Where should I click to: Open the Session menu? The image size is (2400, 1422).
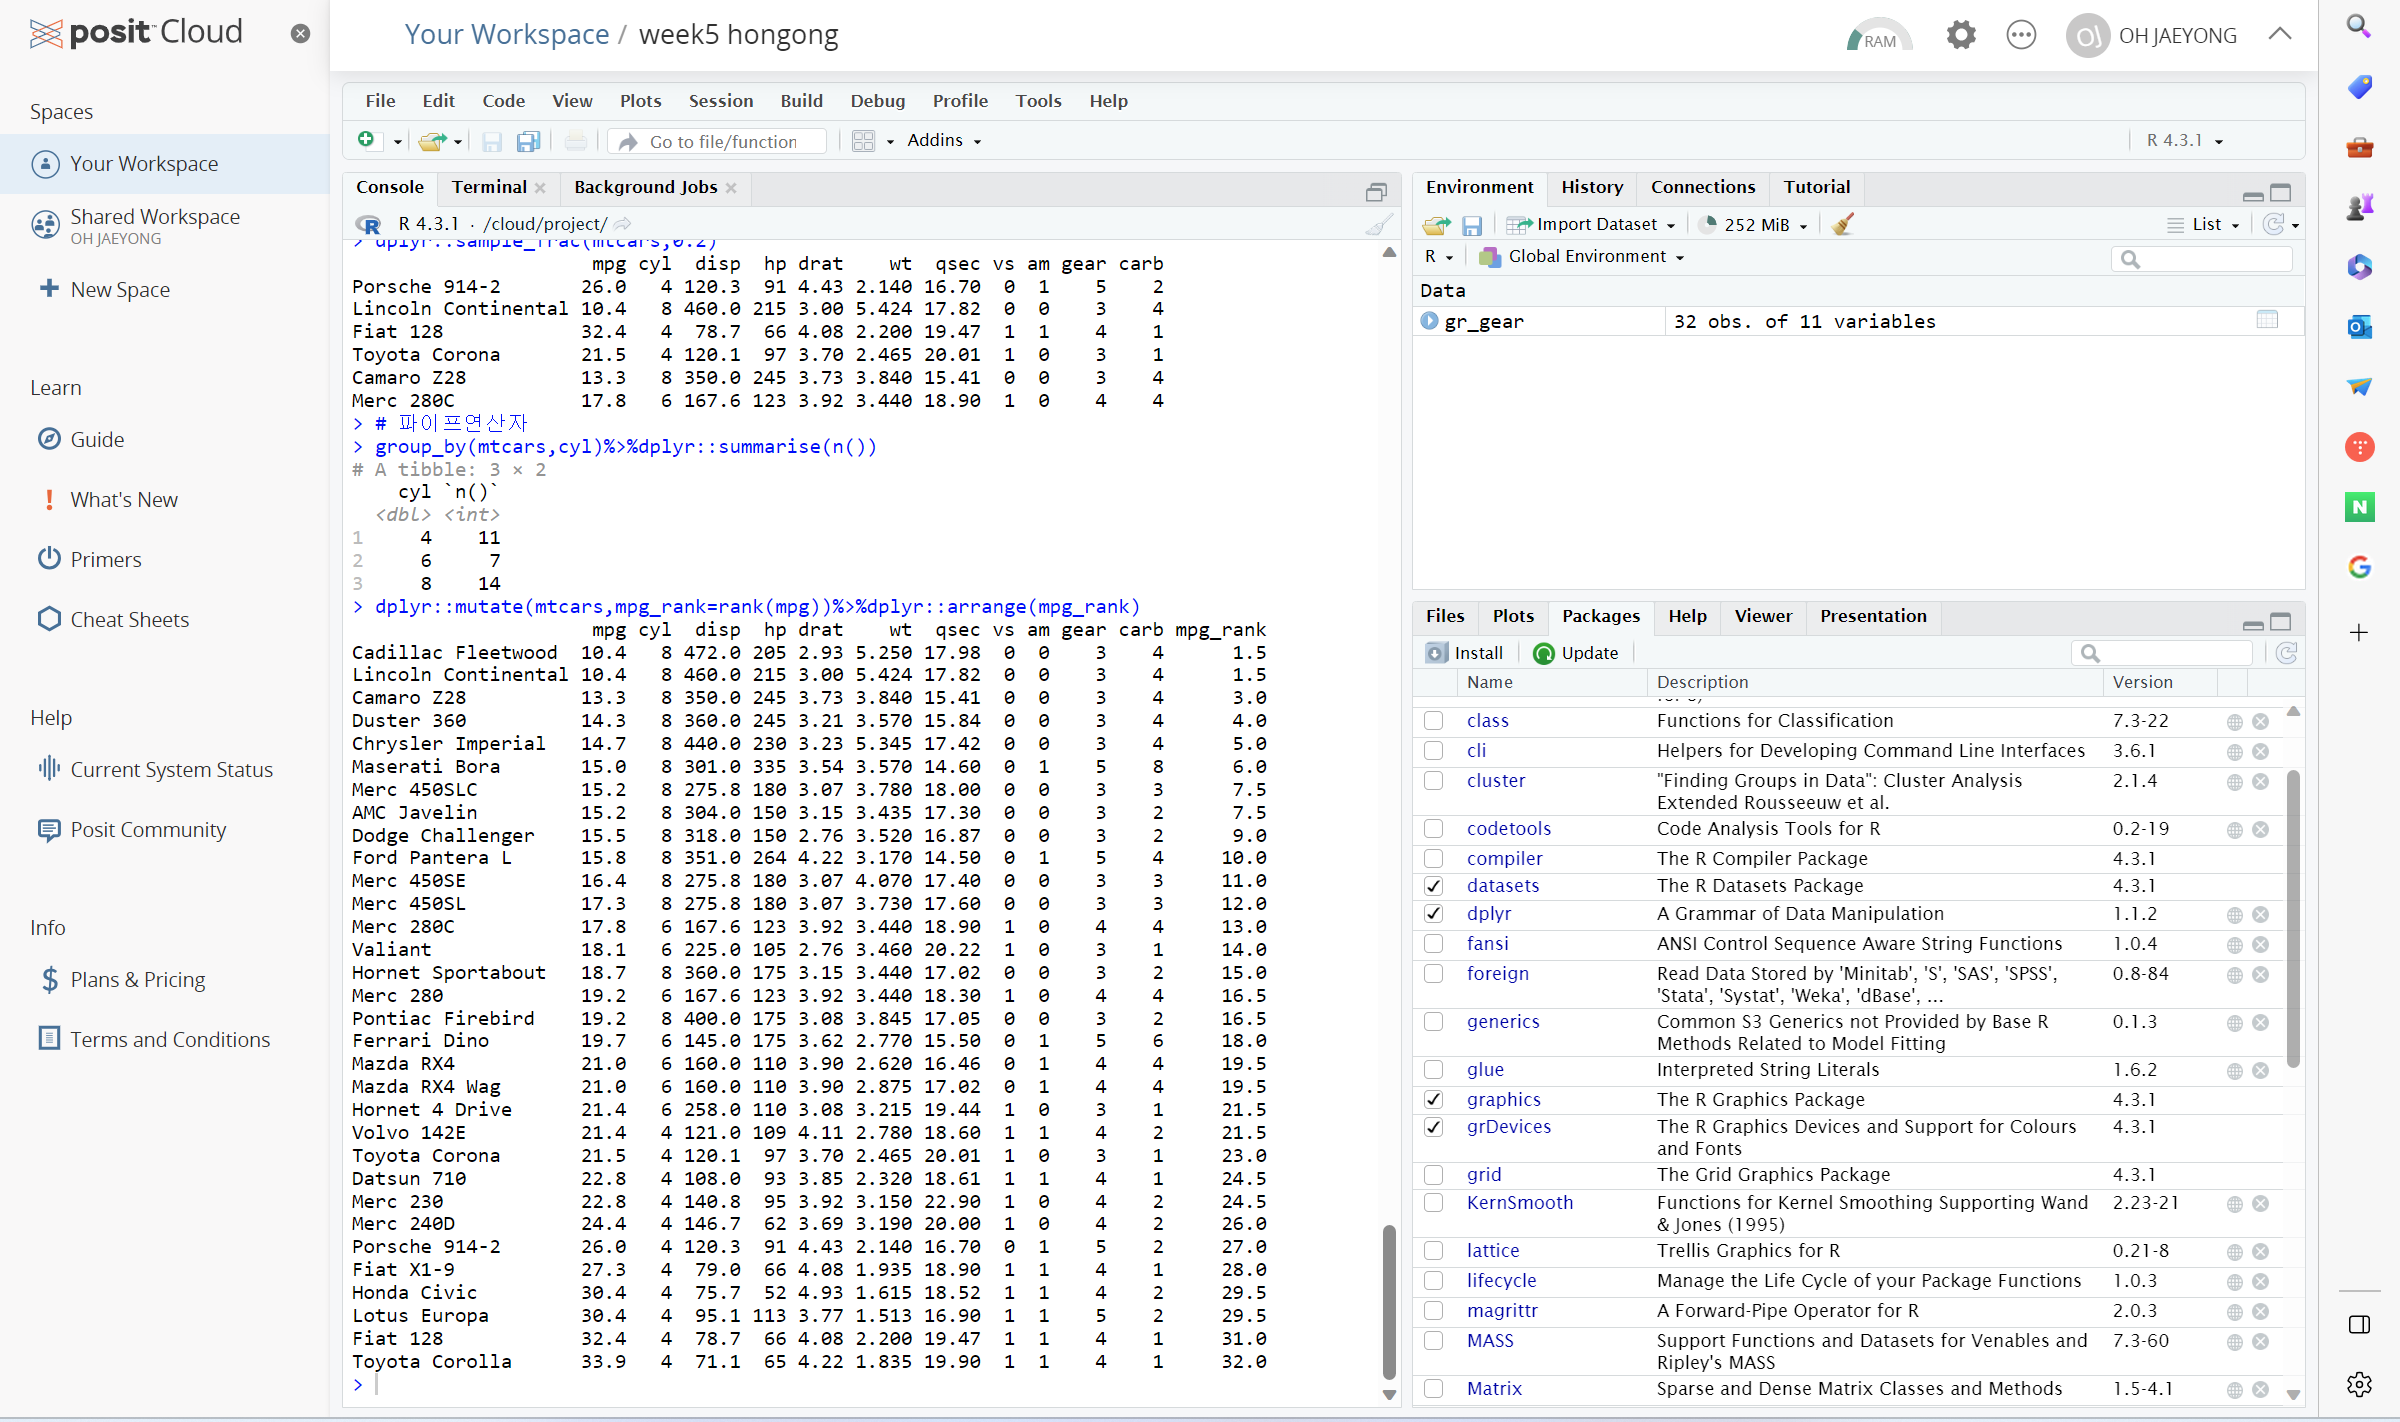pos(720,101)
